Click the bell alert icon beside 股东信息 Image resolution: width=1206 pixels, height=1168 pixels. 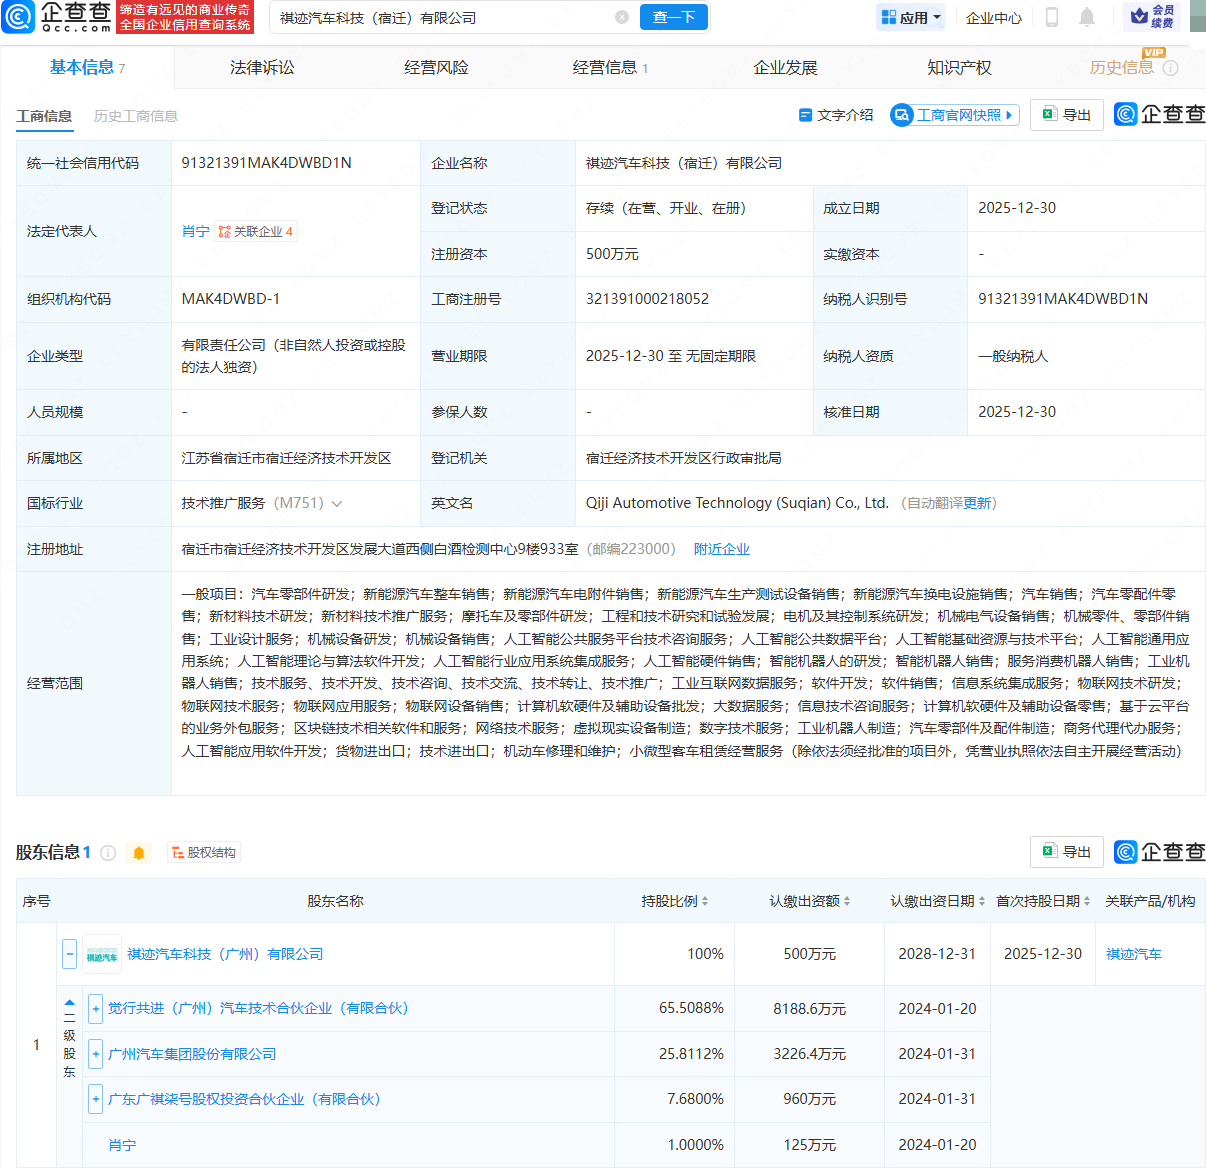point(139,852)
